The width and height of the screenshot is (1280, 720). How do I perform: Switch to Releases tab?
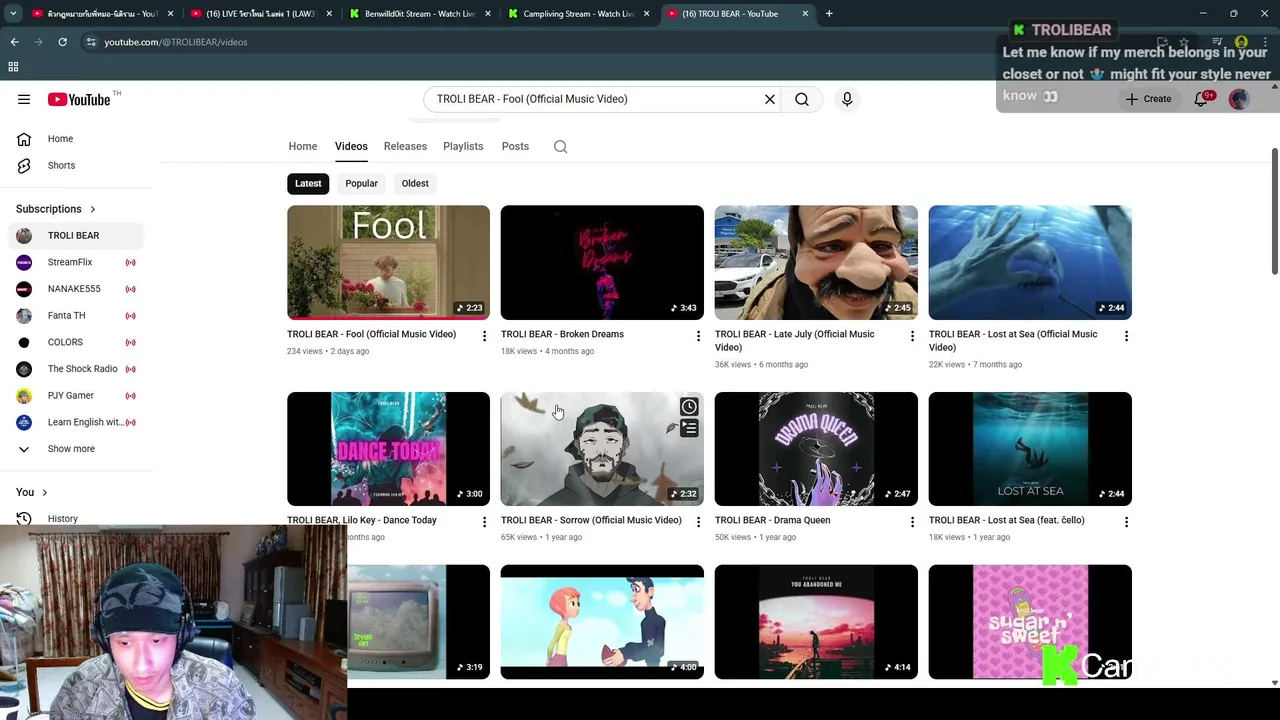click(405, 146)
